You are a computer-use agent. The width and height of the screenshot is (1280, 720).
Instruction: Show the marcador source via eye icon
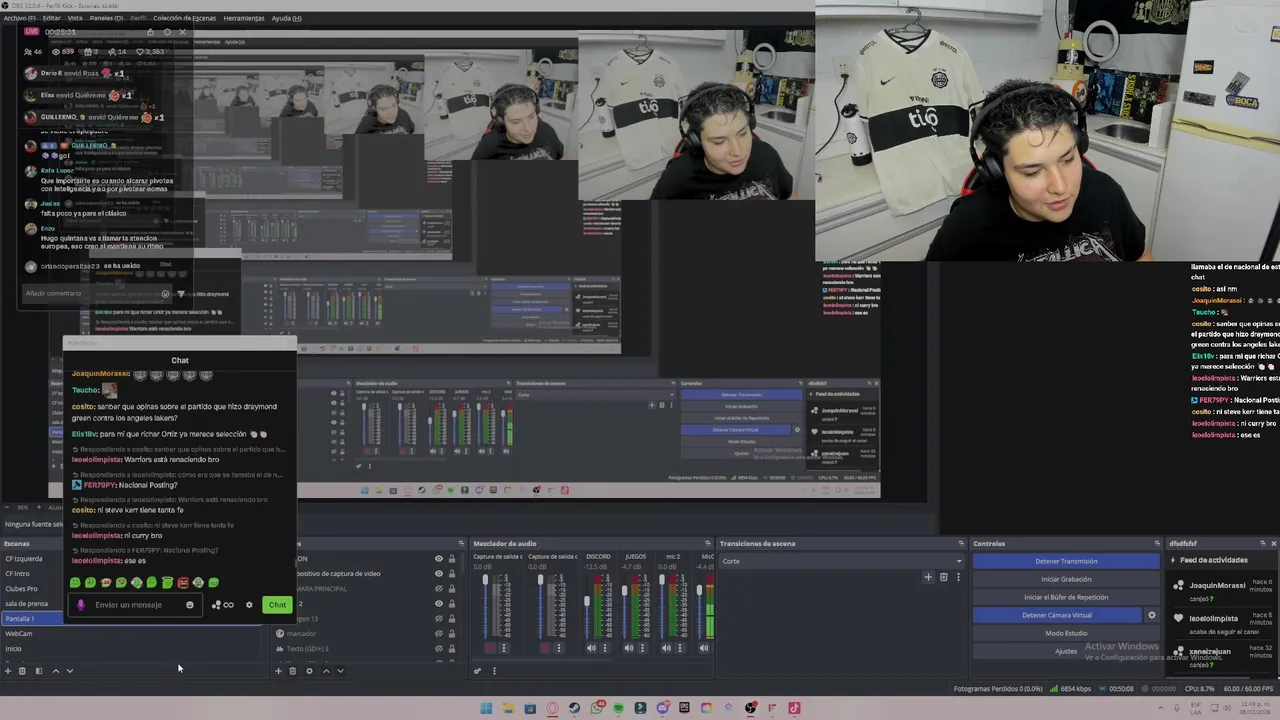[438, 634]
